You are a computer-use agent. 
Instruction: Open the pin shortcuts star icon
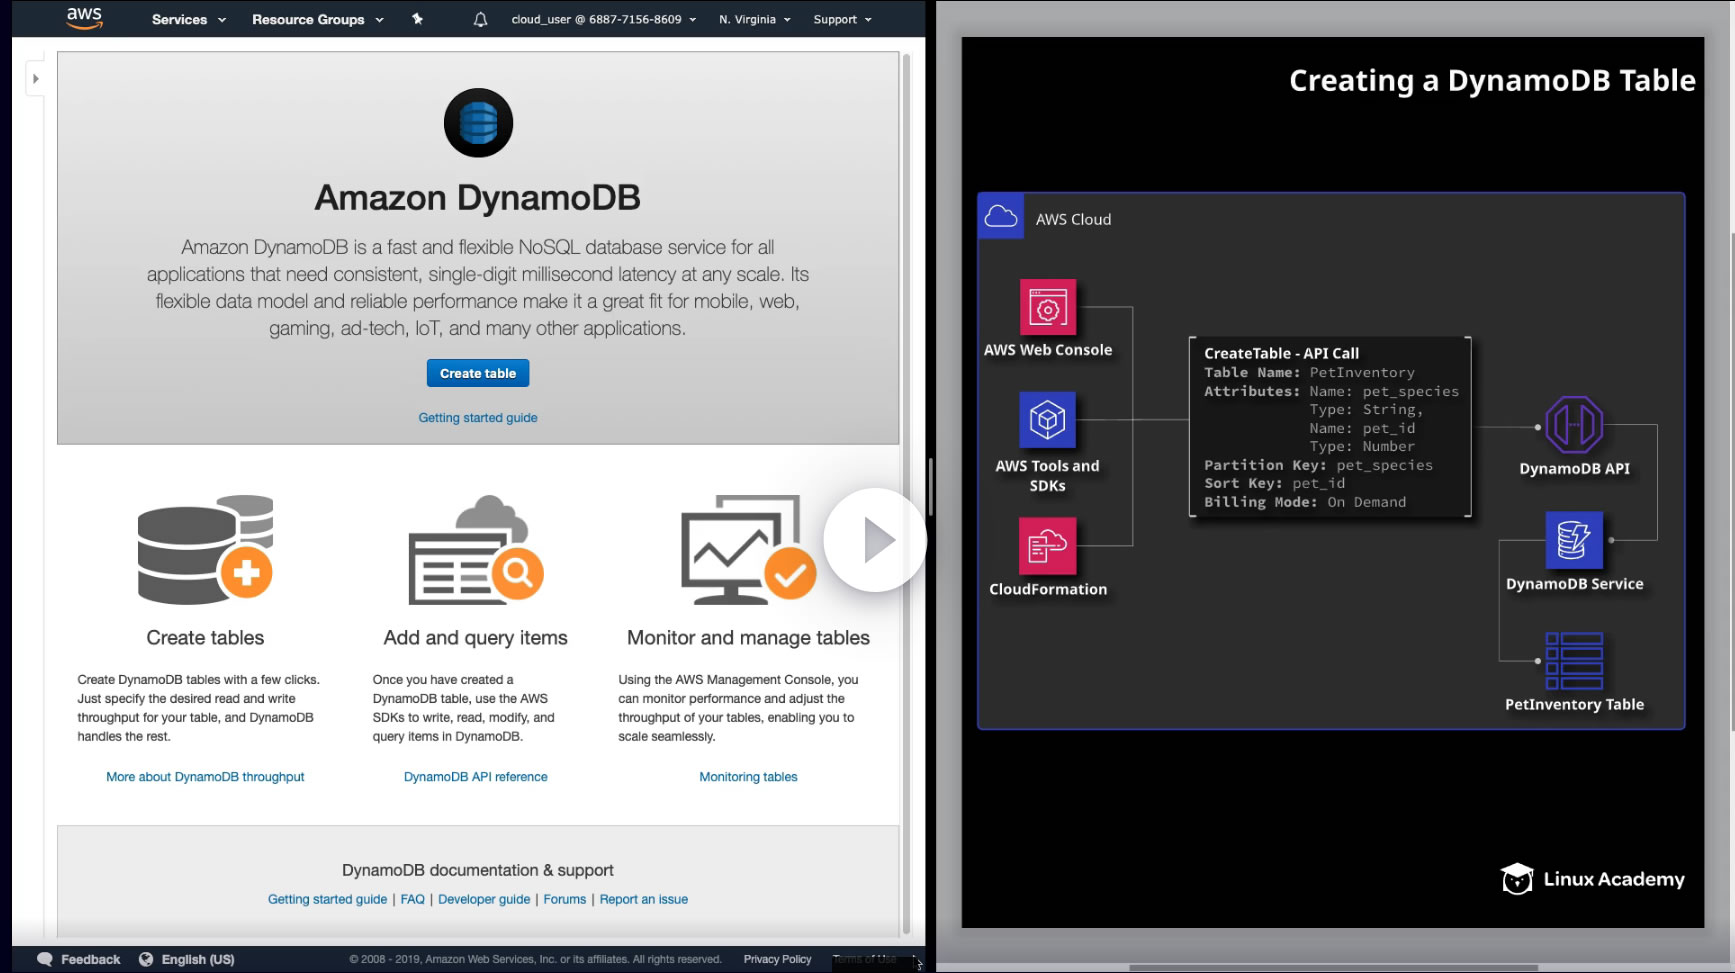click(x=418, y=19)
